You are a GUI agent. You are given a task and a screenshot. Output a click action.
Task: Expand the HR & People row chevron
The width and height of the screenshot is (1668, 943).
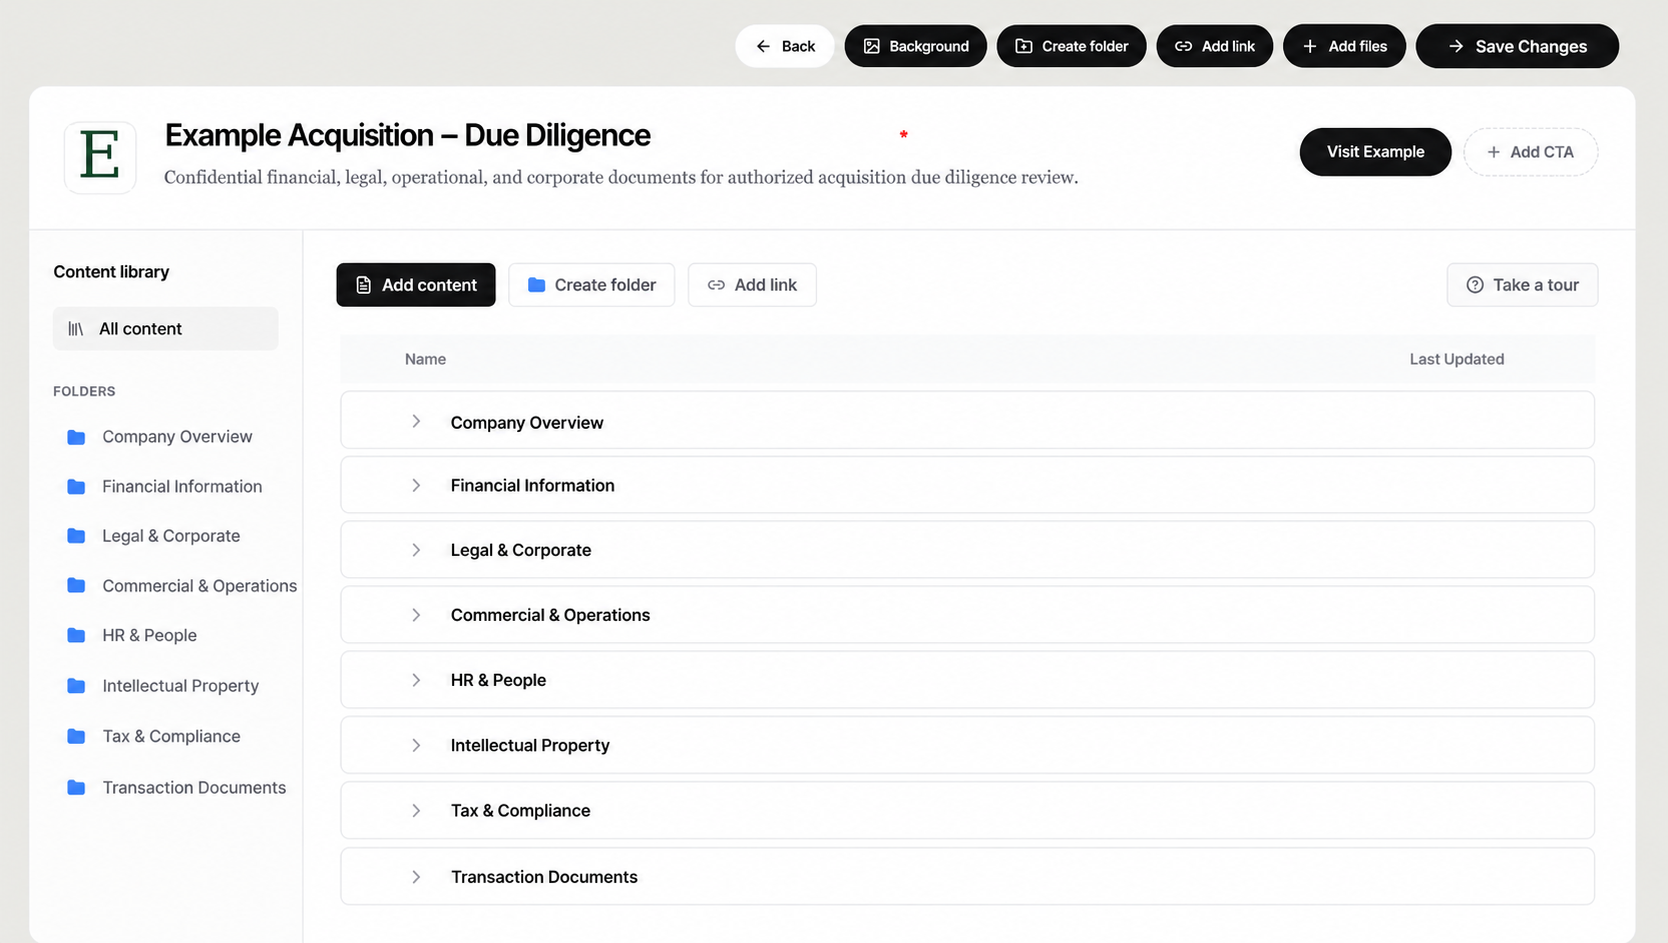coord(416,680)
